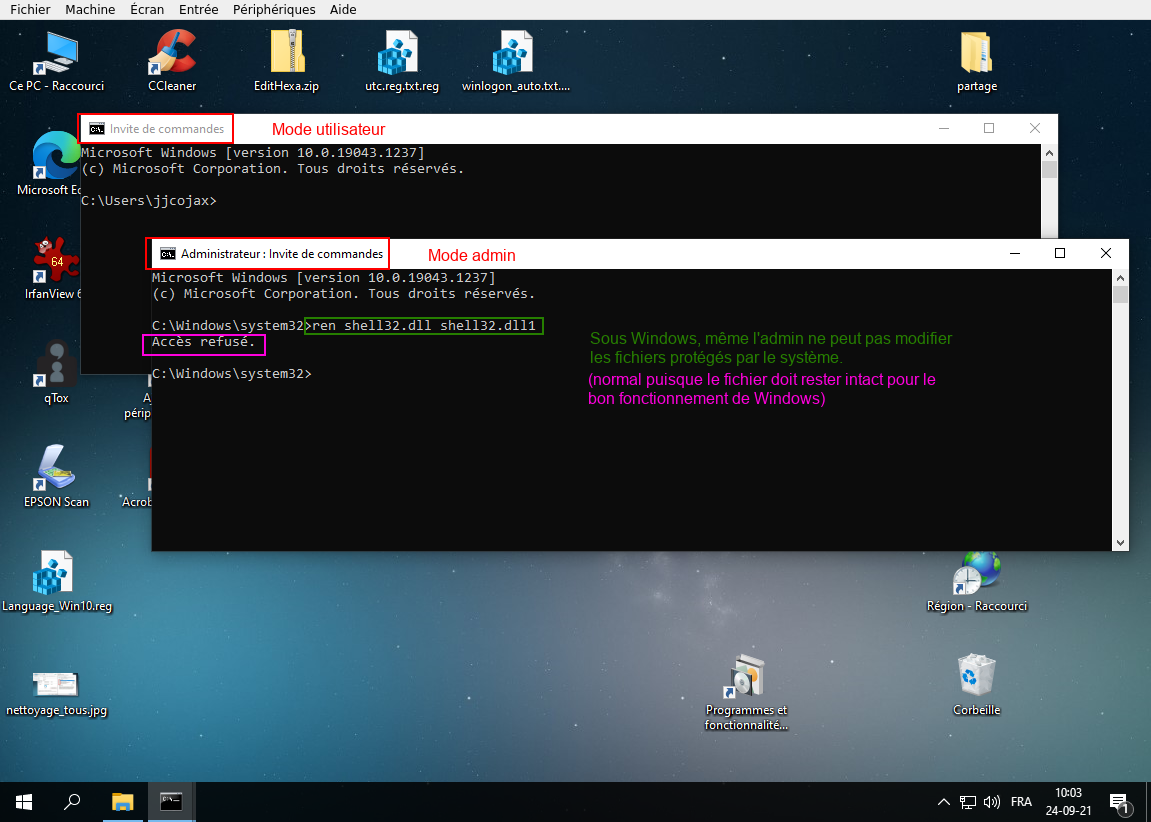Select the partage folder on the desktop

(x=976, y=53)
